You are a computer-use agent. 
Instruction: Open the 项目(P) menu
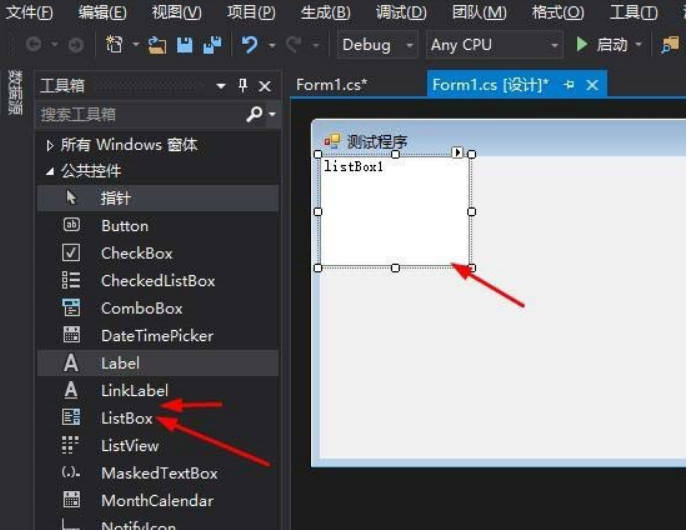click(x=251, y=12)
